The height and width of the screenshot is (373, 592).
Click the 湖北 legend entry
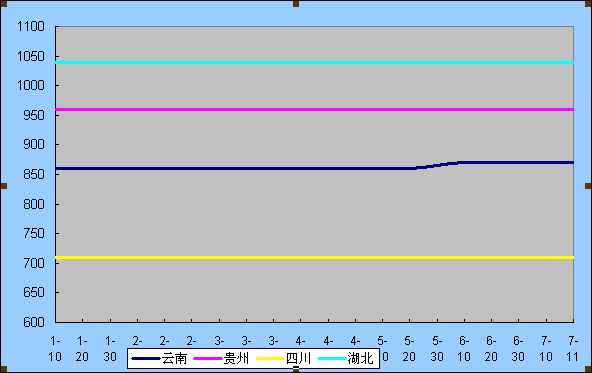tap(345, 358)
